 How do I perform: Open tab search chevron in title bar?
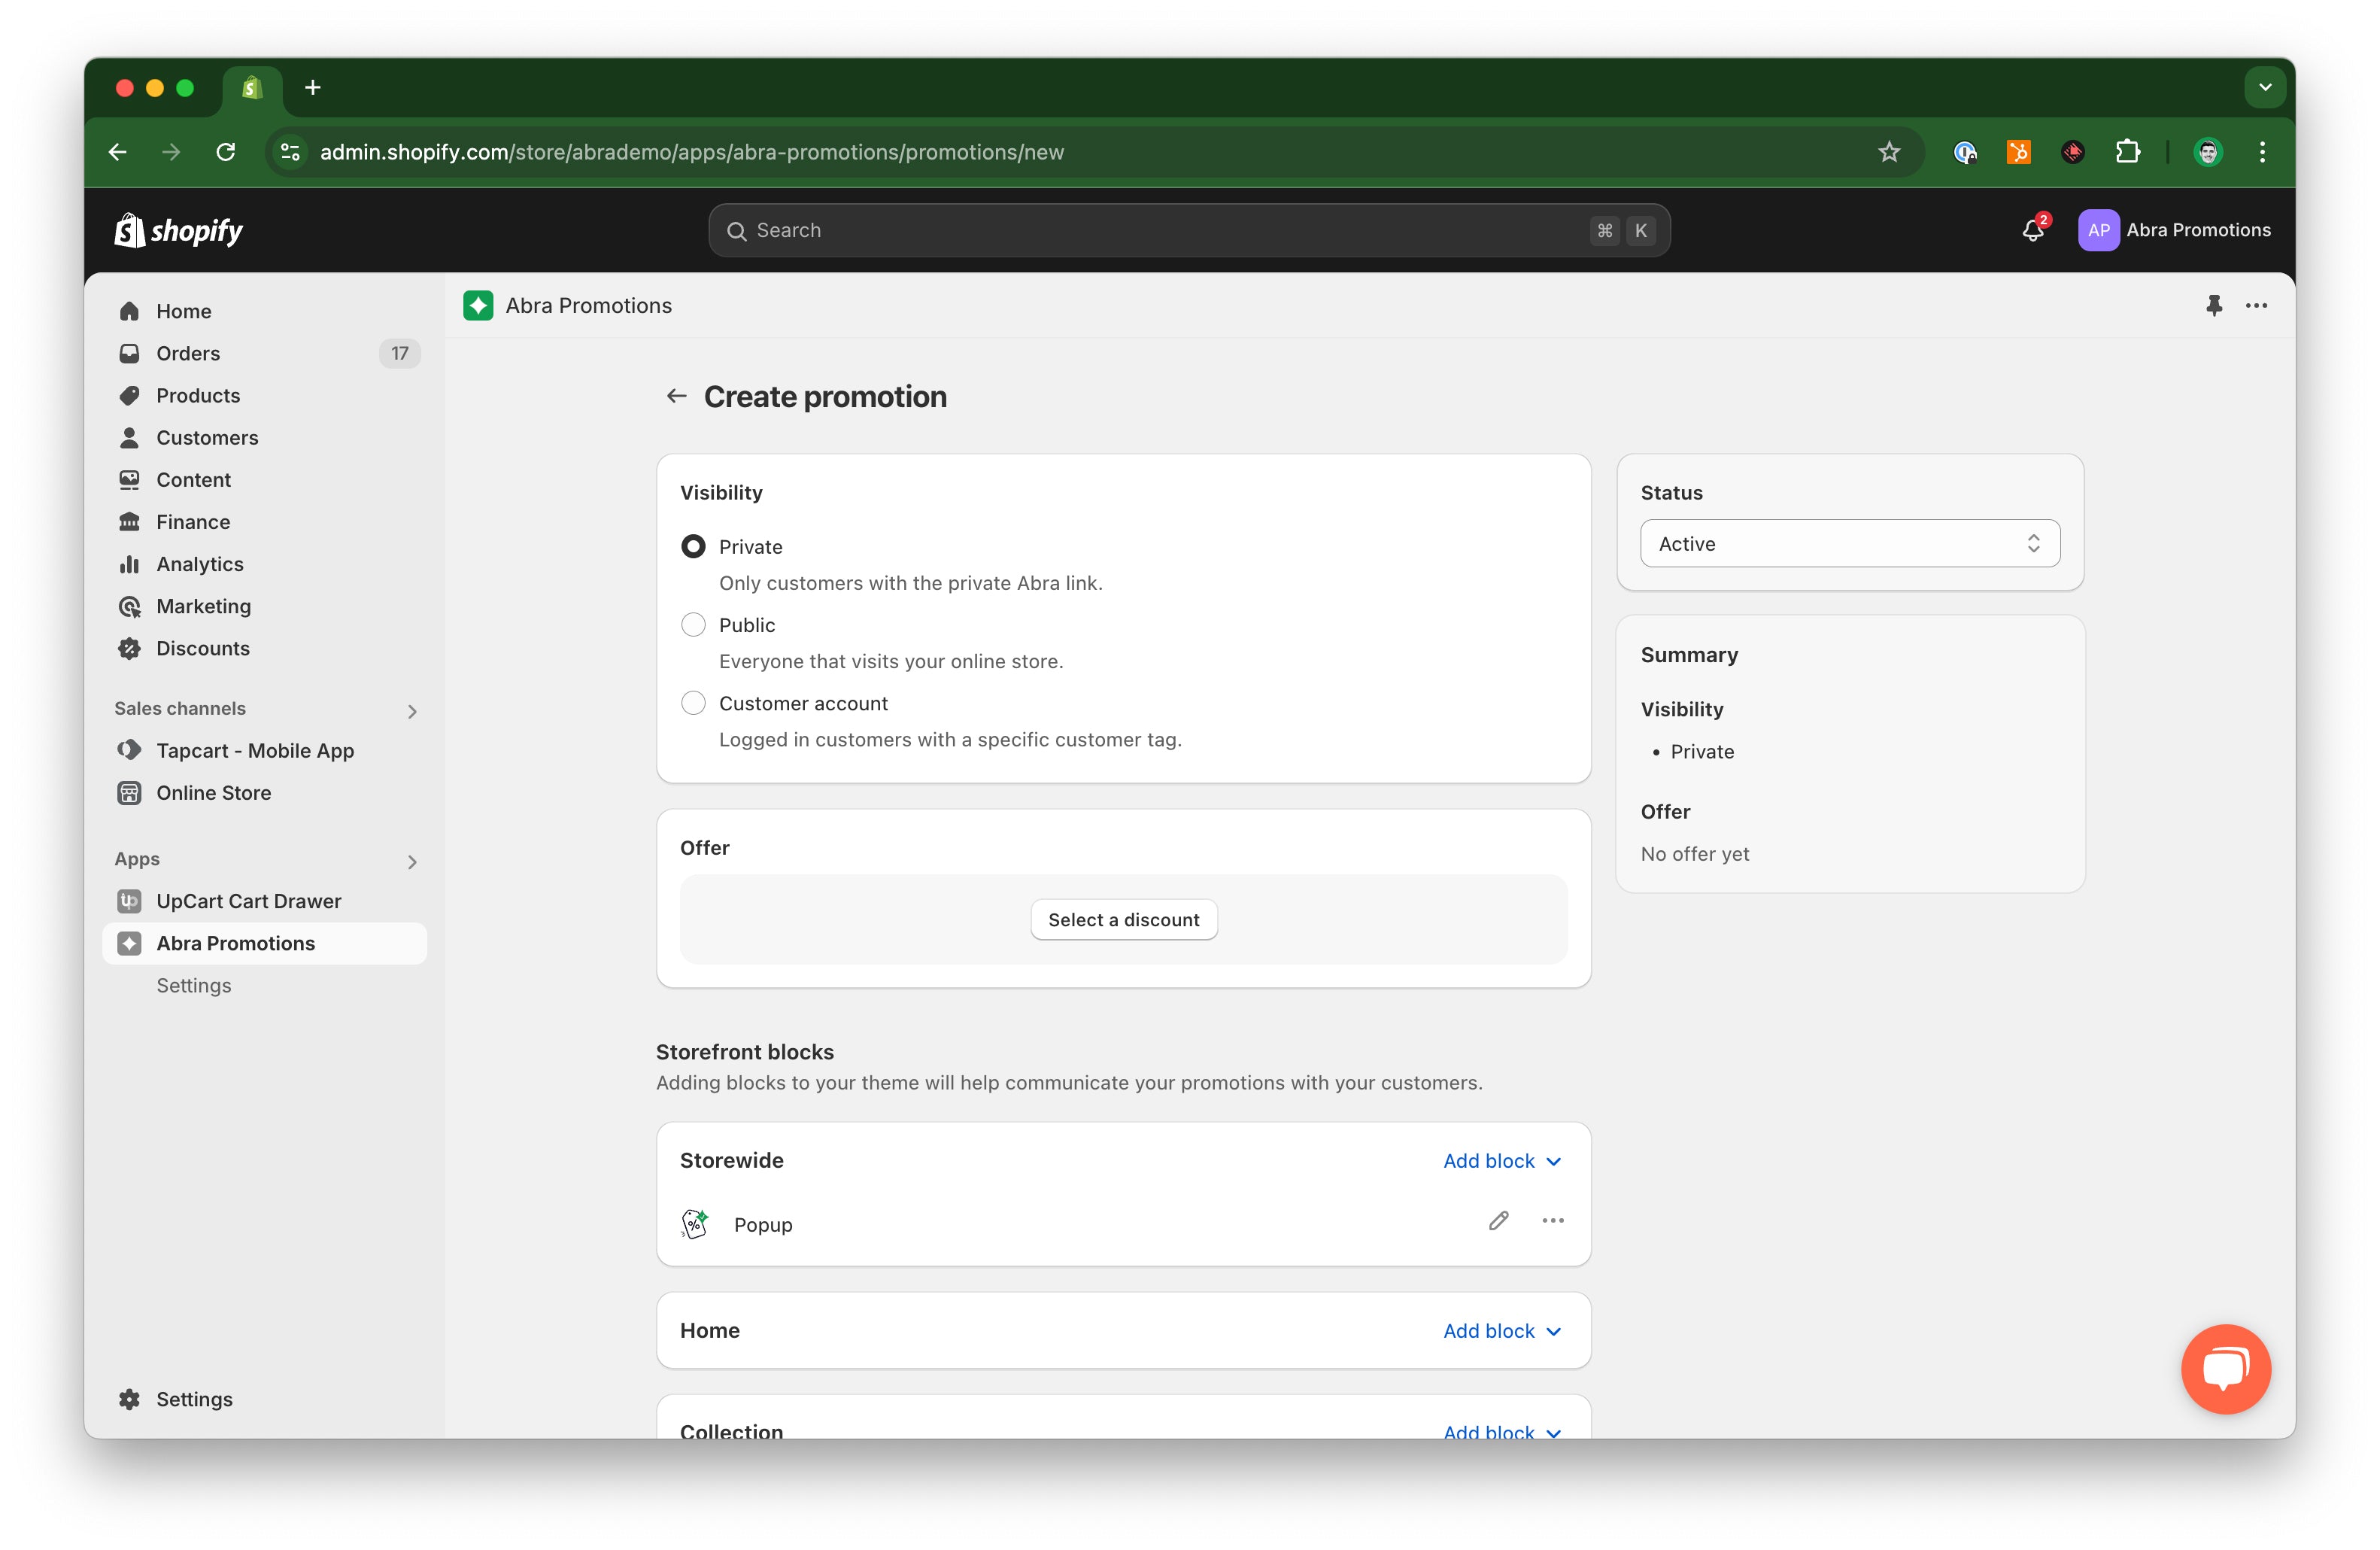point(2265,88)
